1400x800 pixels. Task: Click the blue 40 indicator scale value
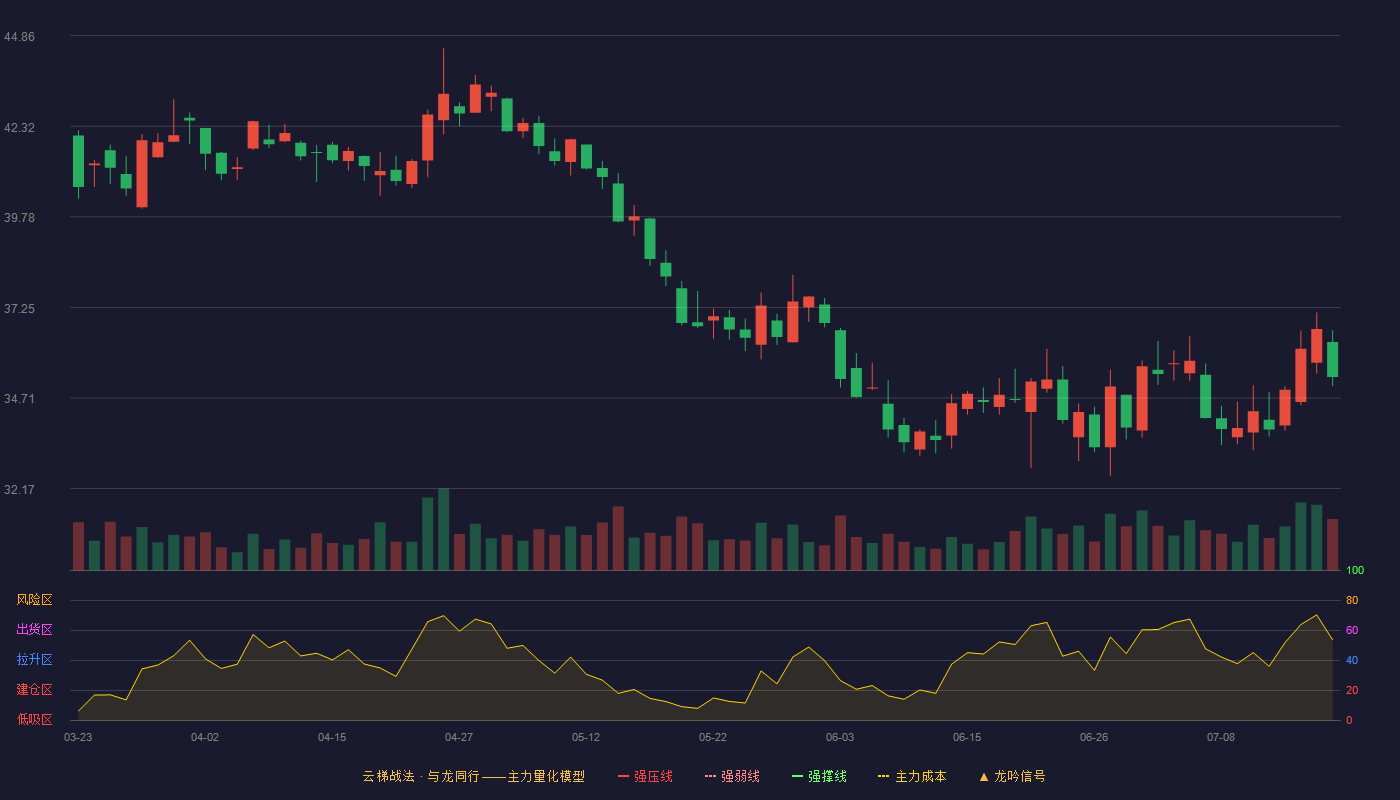point(1352,660)
